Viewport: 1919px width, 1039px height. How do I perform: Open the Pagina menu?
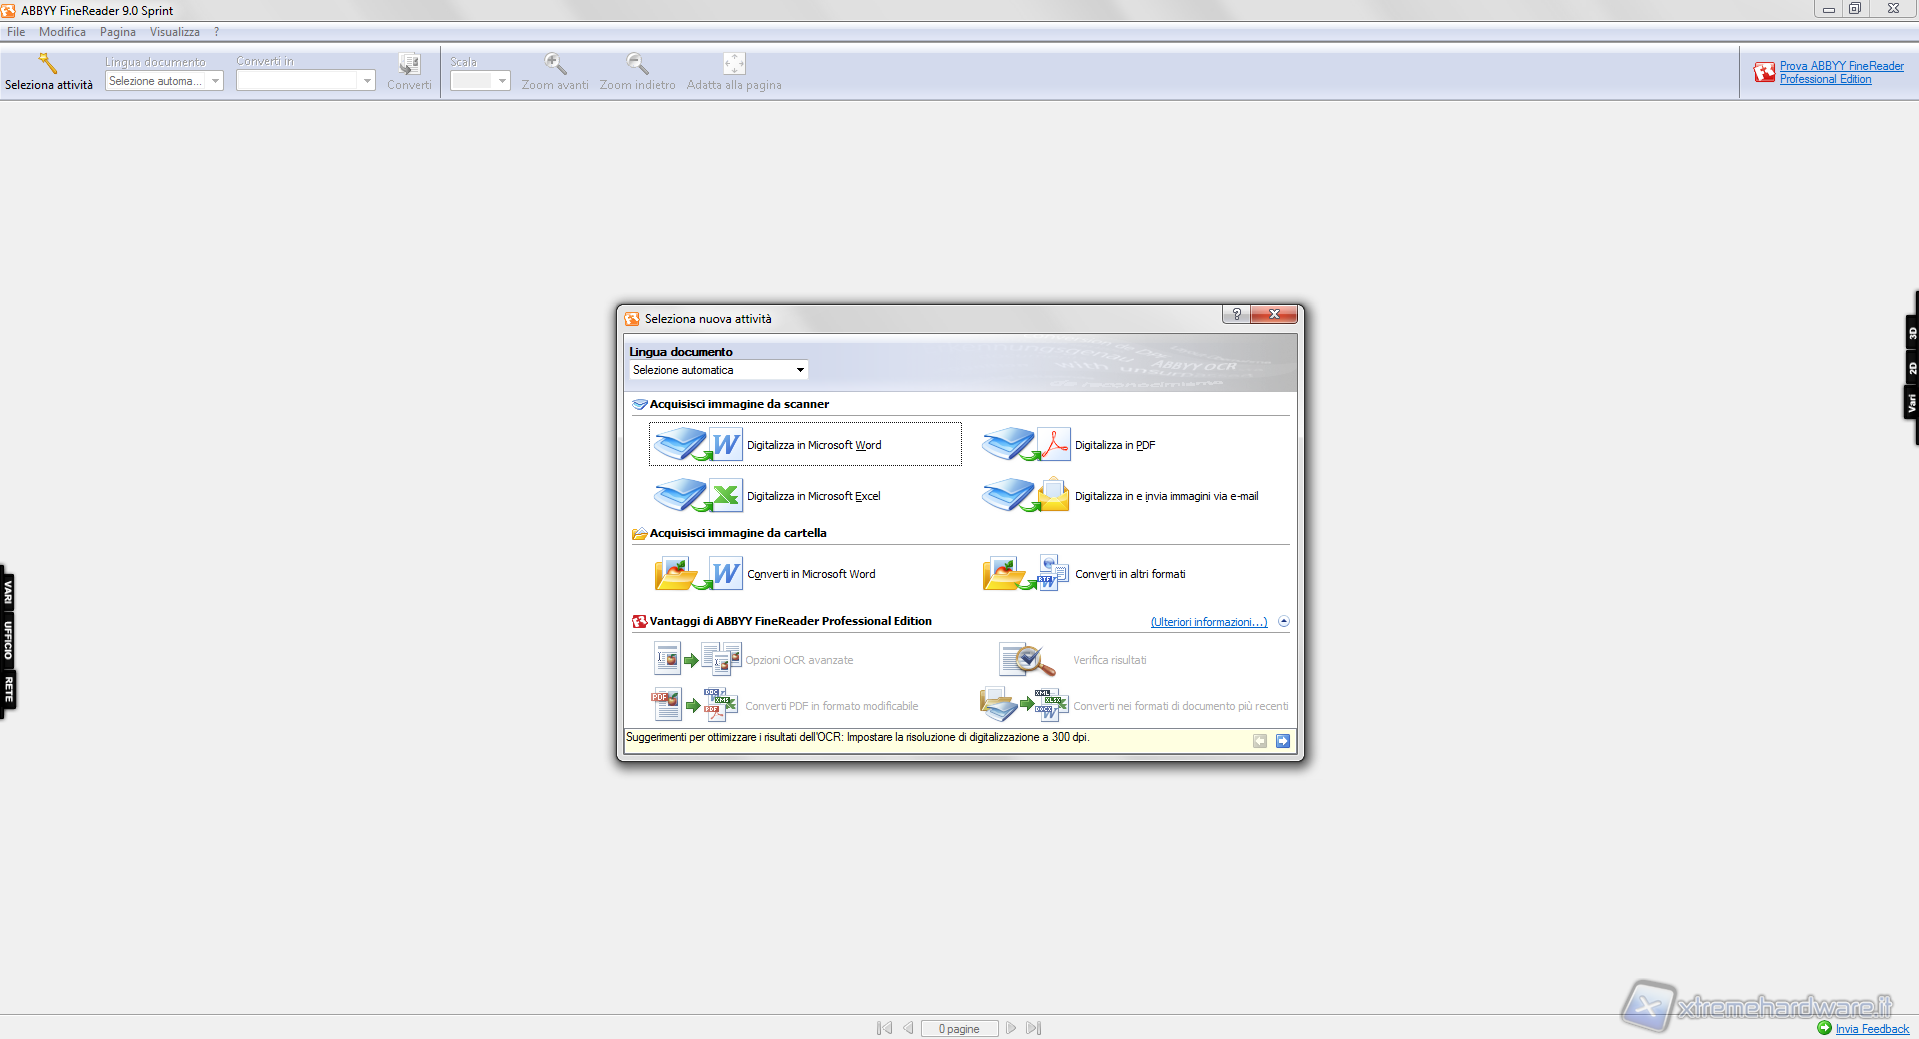click(x=117, y=32)
